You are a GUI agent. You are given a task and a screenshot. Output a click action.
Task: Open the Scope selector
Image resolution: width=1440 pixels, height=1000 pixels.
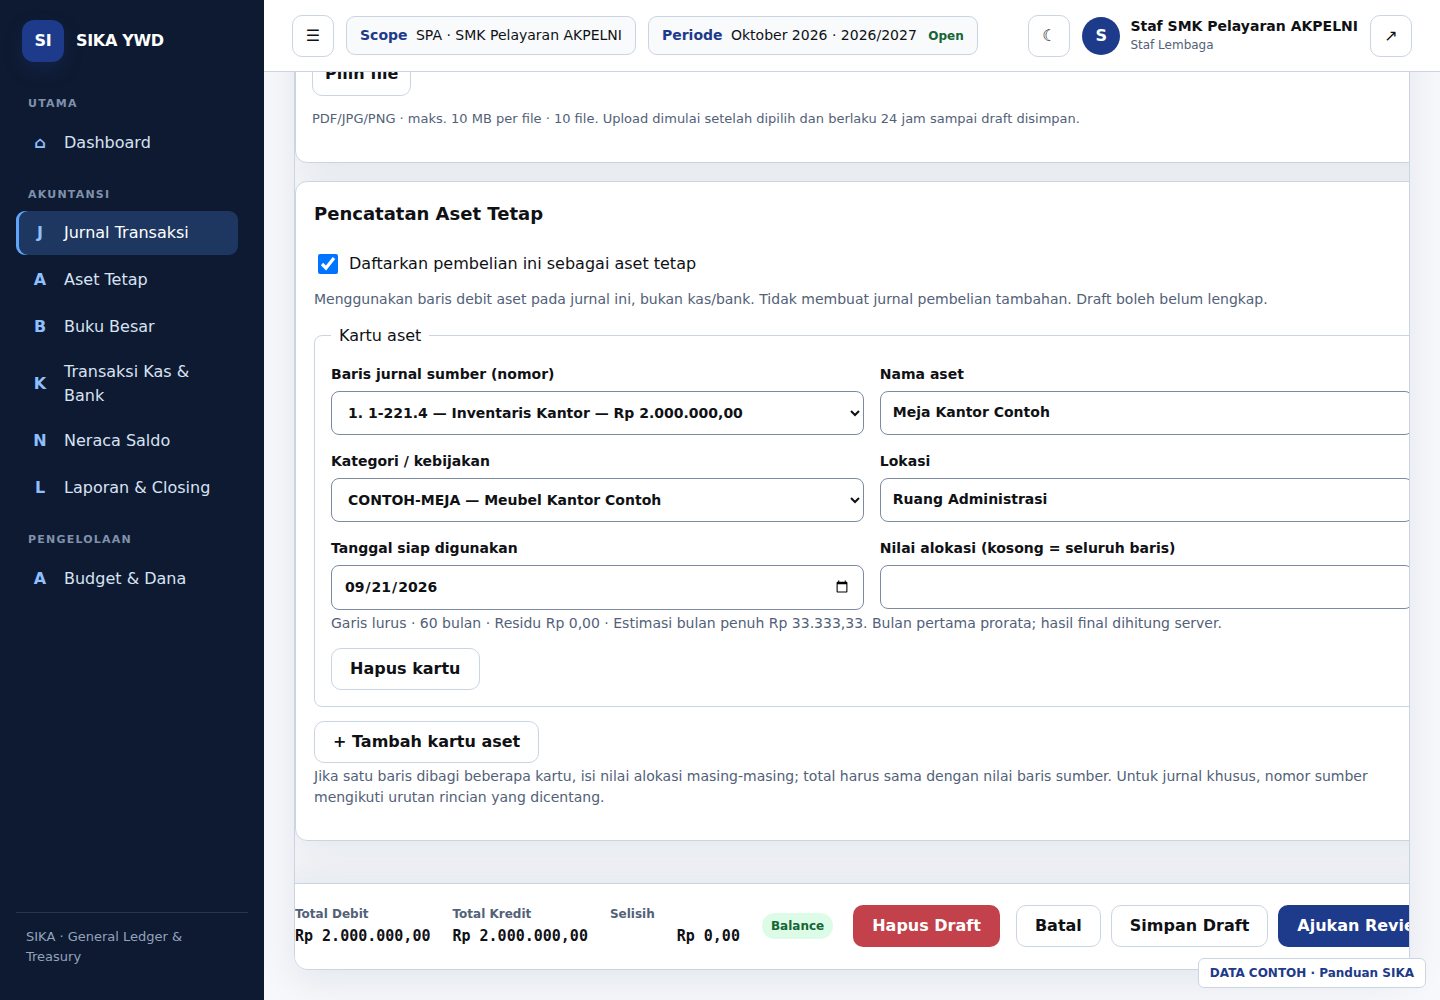(x=491, y=36)
